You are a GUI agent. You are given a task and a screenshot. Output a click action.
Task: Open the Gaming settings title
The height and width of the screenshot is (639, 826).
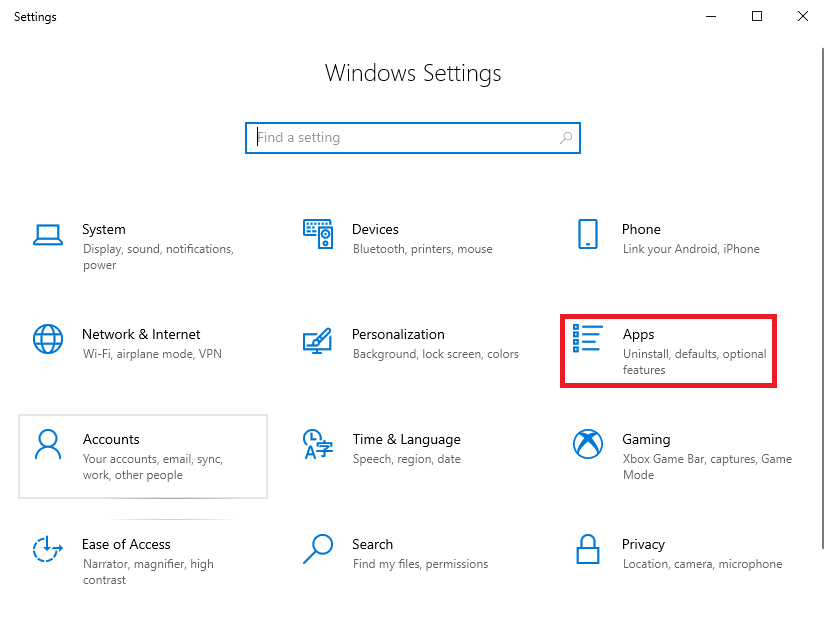coord(646,439)
